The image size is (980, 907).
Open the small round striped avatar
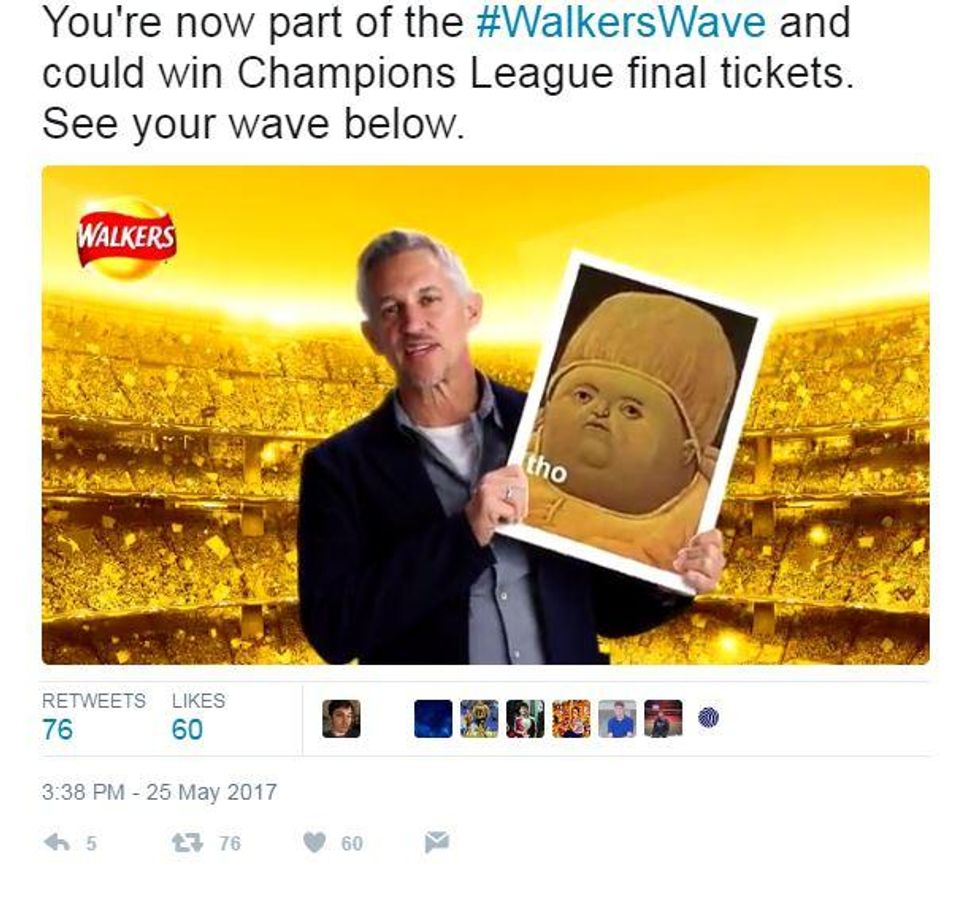pos(708,718)
